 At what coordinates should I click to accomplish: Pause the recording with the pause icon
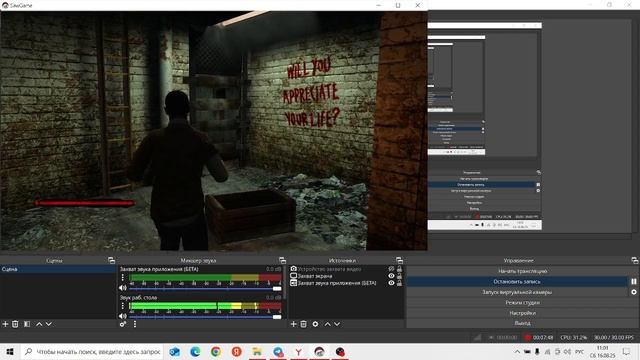633,282
